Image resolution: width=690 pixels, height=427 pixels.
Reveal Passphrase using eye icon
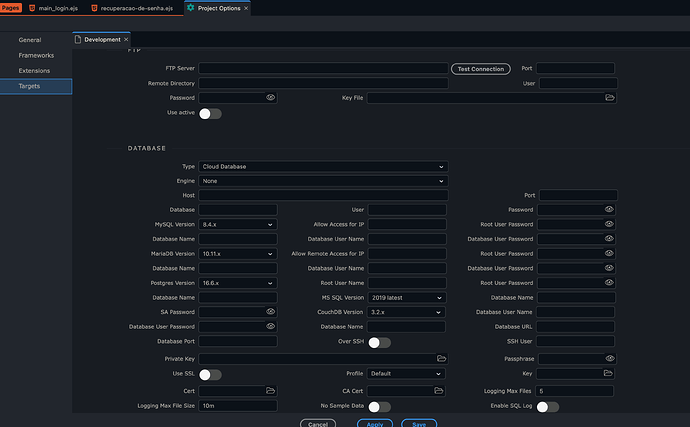[609, 357]
